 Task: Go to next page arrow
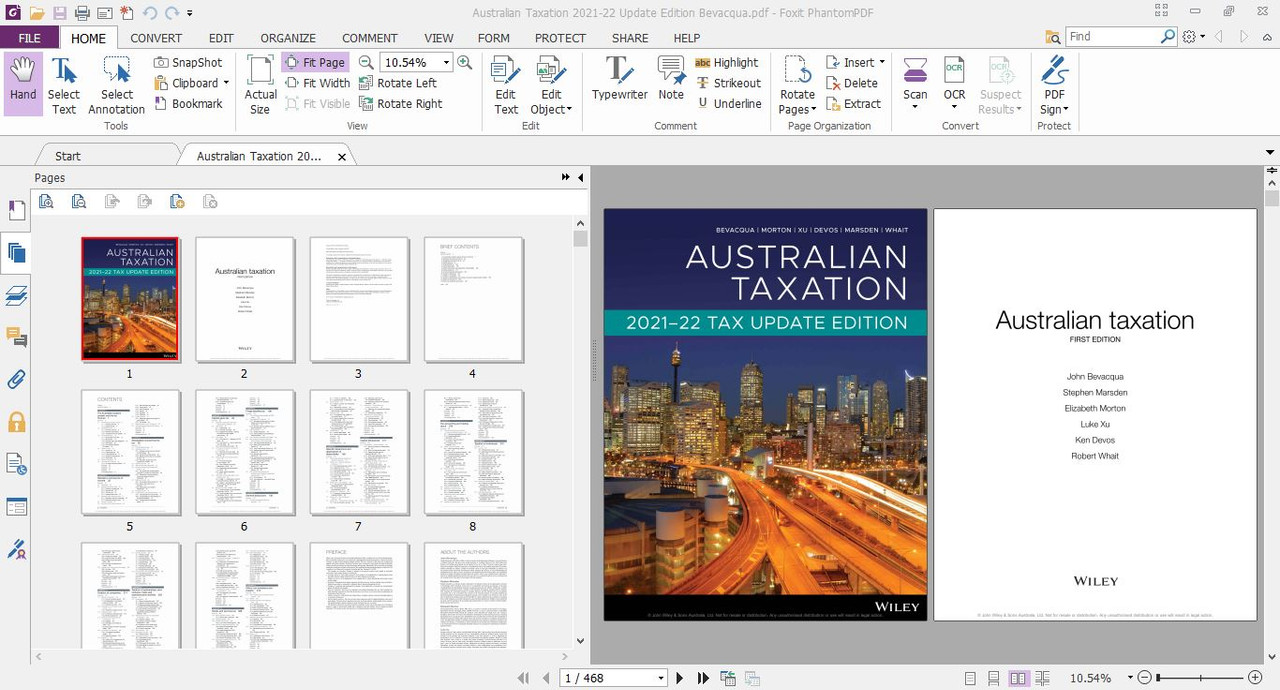[680, 678]
